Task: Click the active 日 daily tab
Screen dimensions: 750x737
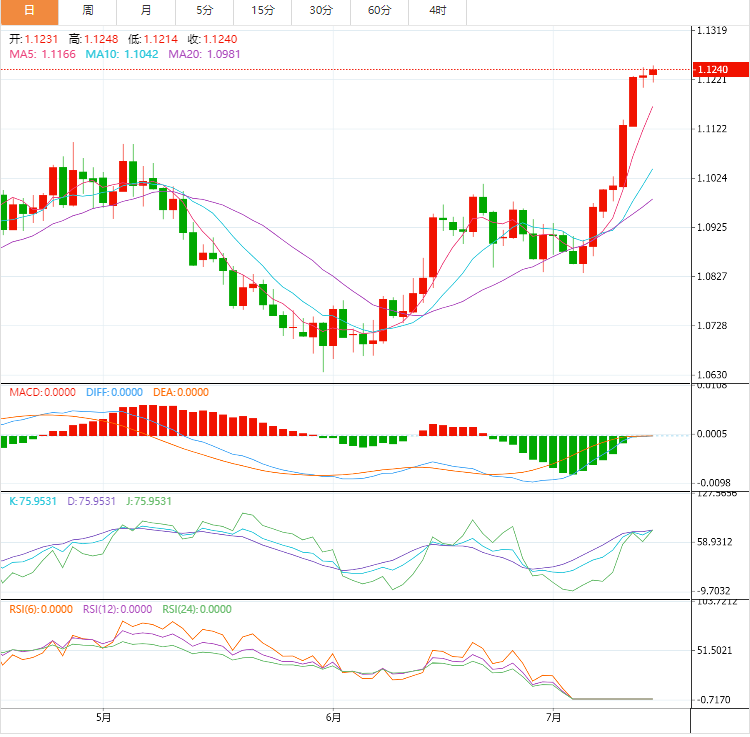Action: click(29, 11)
